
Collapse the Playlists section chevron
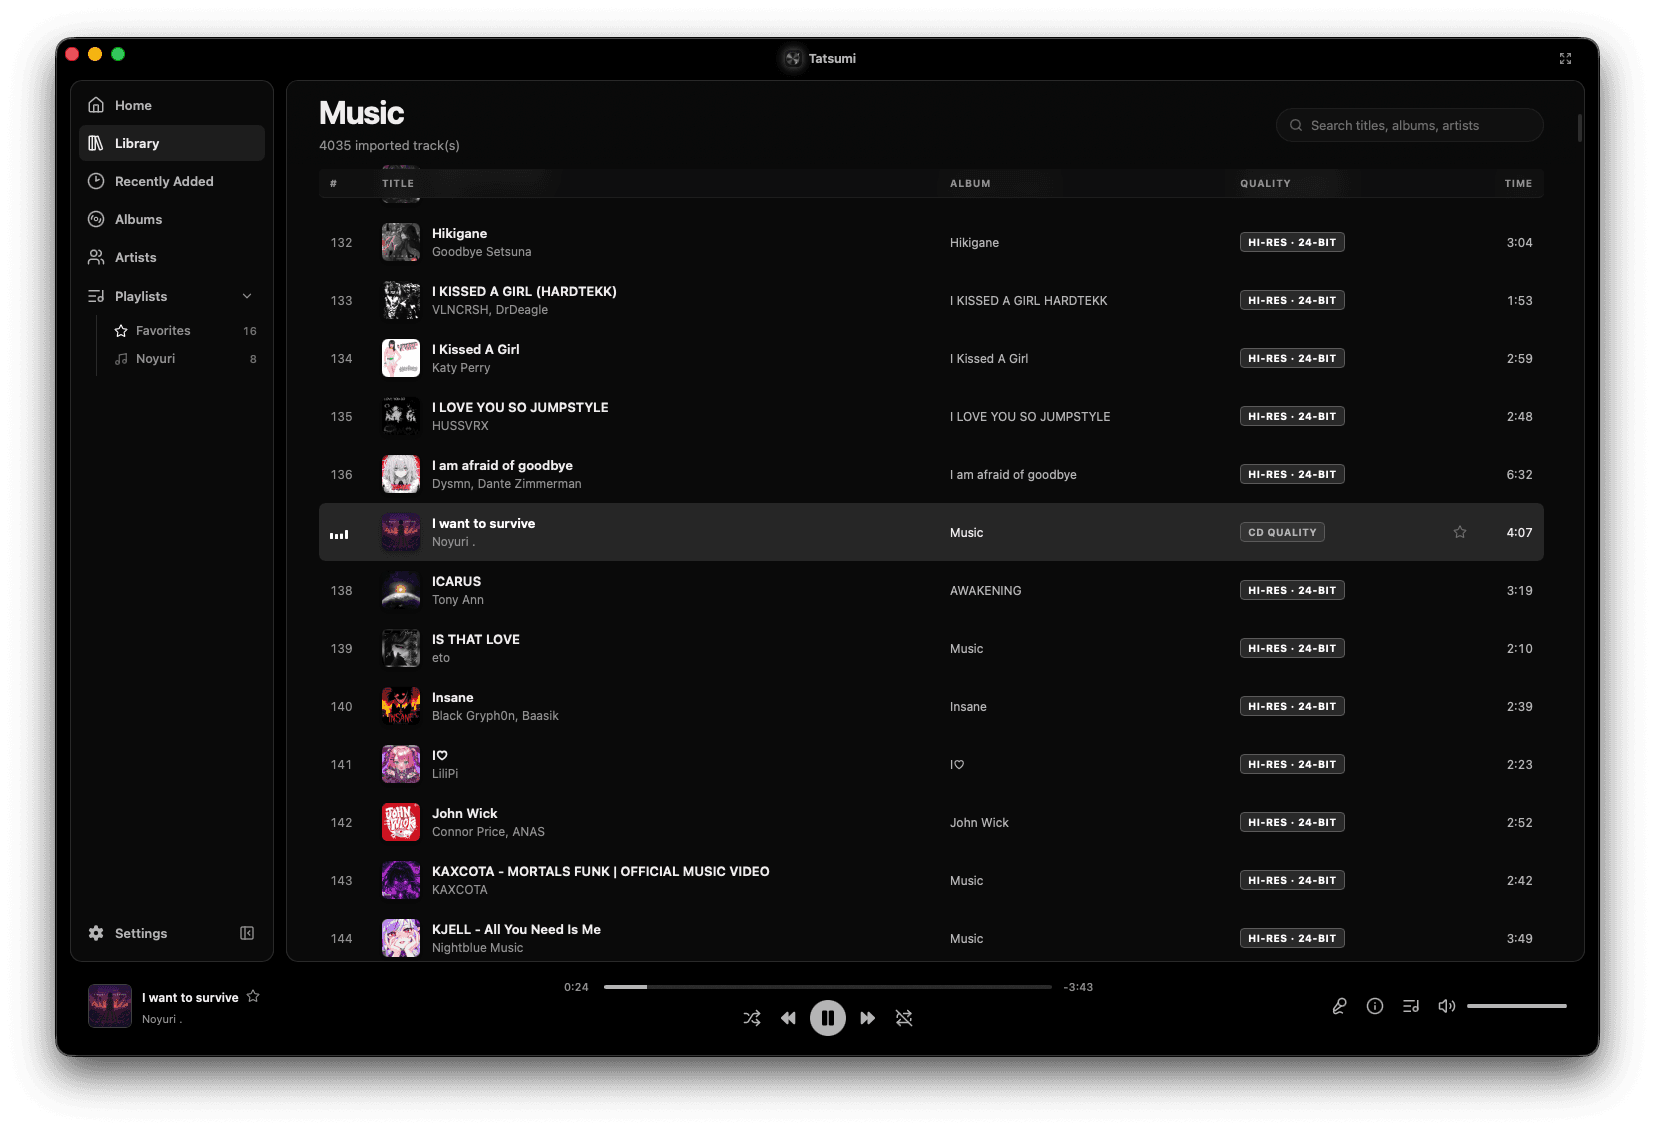coord(247,296)
